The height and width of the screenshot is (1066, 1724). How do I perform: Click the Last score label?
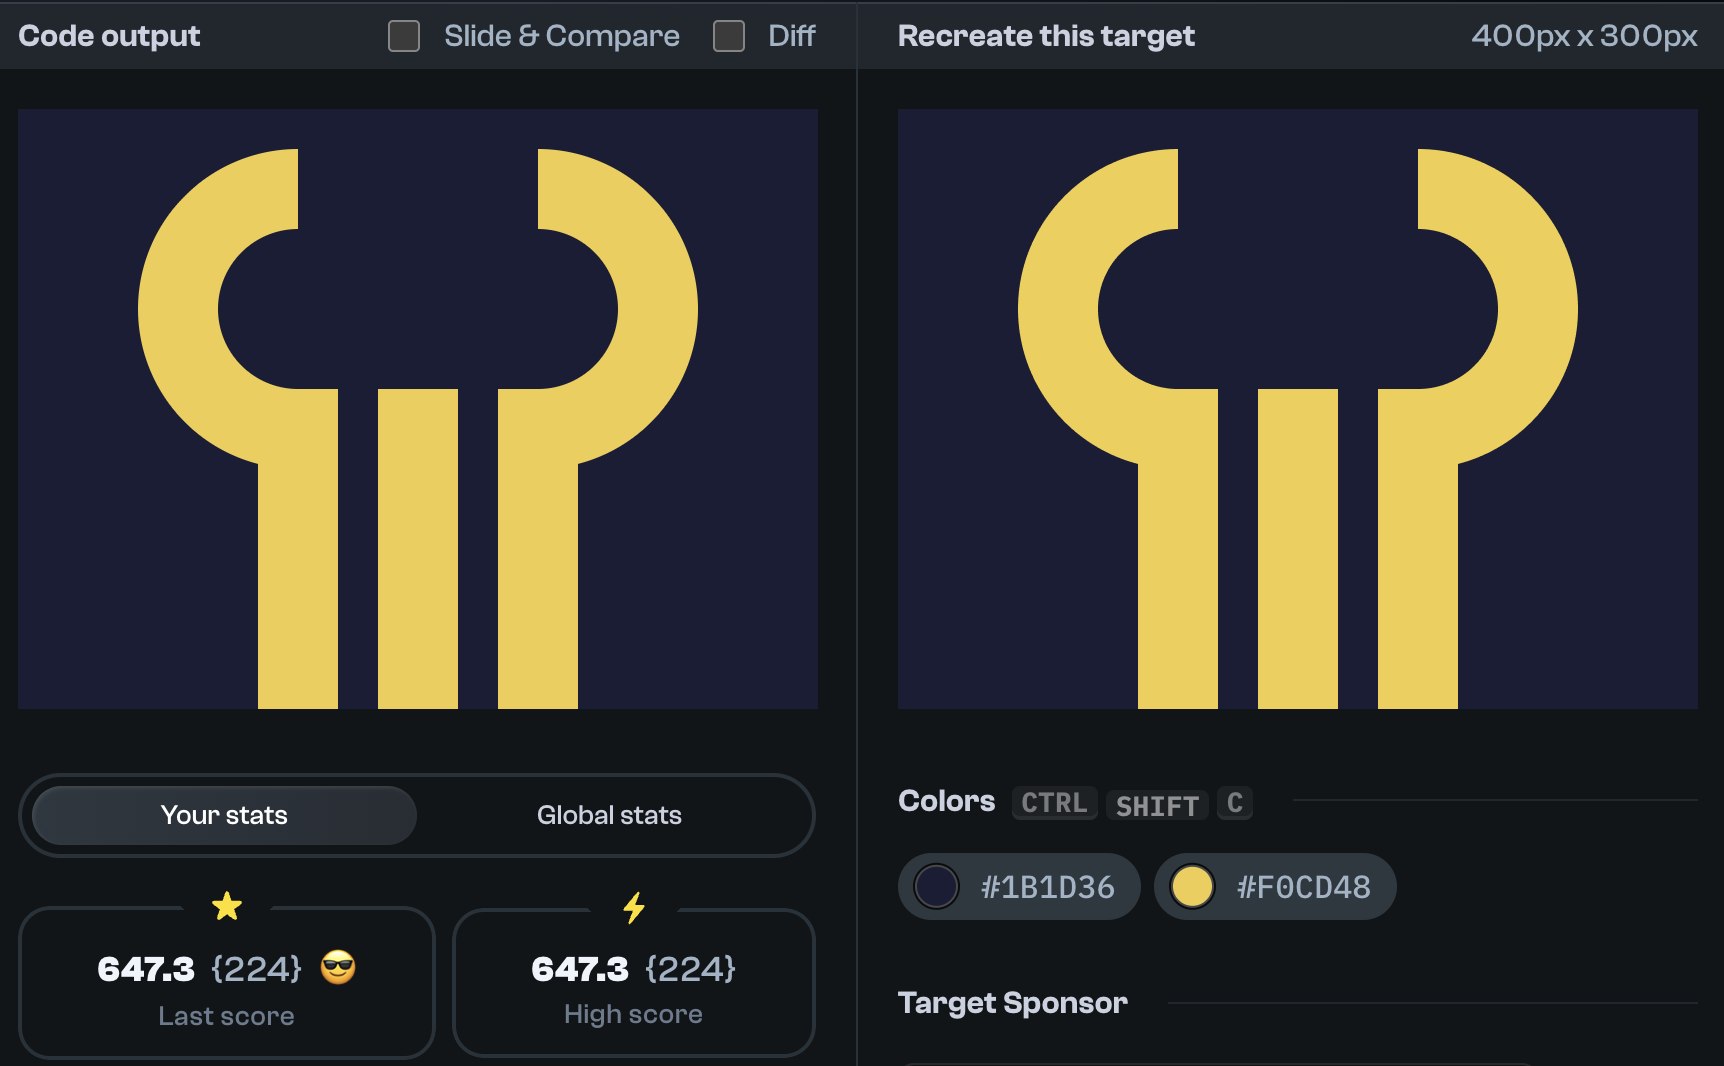[226, 1016]
